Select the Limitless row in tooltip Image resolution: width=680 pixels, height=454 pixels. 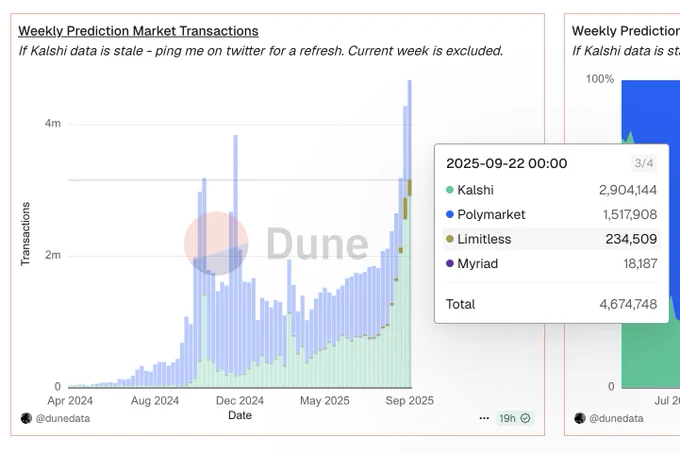pos(551,239)
